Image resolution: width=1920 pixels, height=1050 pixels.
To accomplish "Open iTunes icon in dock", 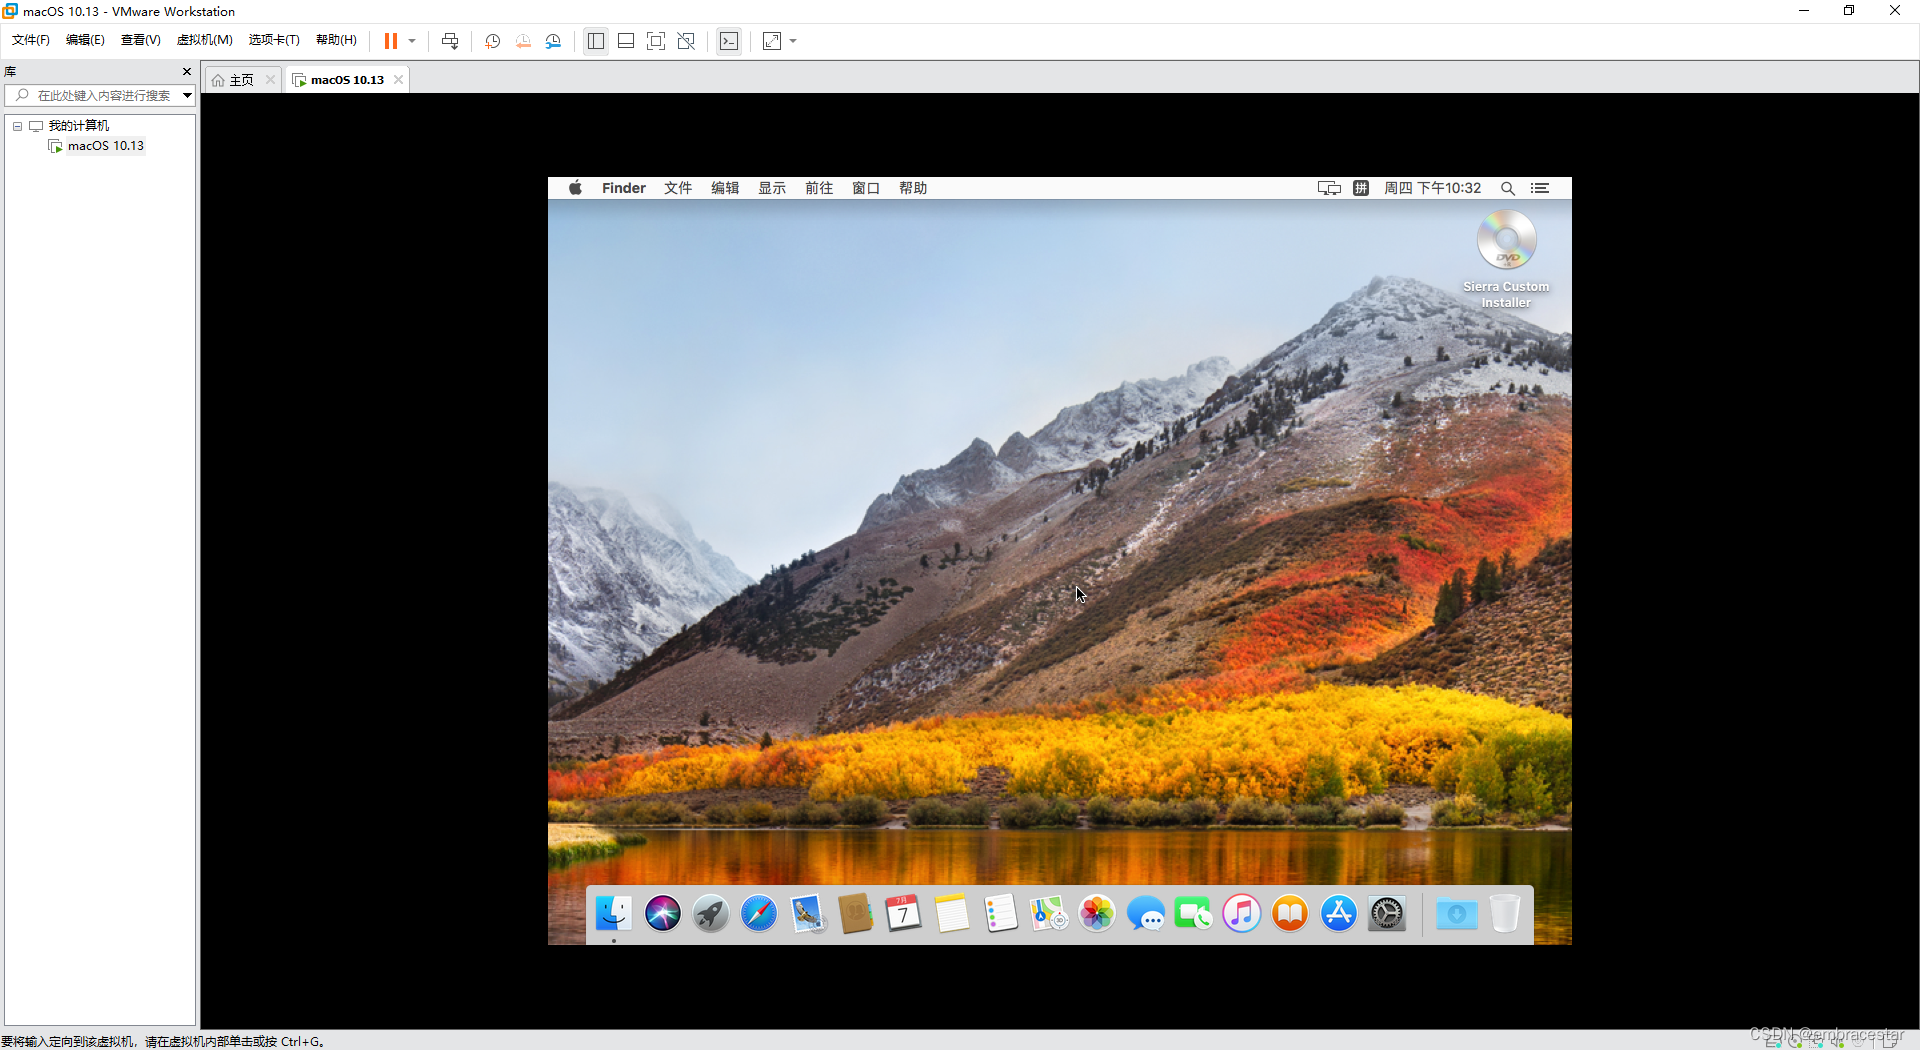I will pyautogui.click(x=1242, y=913).
